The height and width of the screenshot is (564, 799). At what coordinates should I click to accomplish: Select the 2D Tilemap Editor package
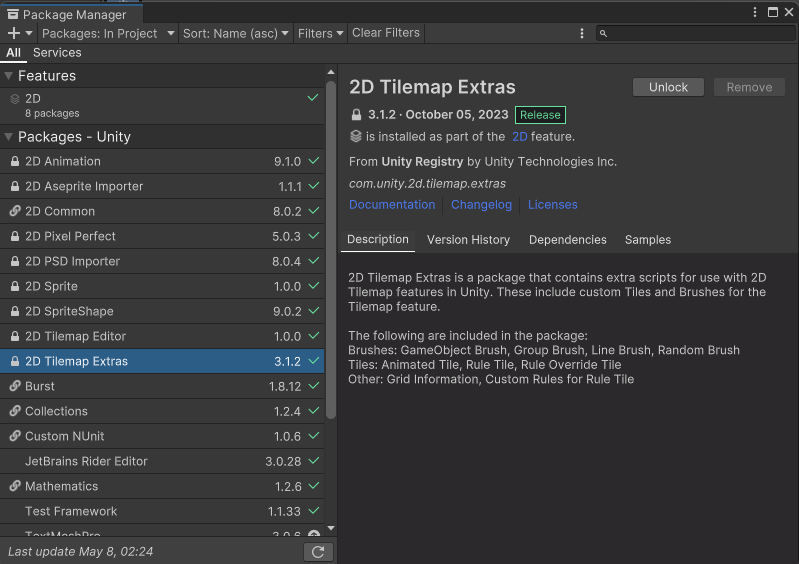(x=162, y=336)
